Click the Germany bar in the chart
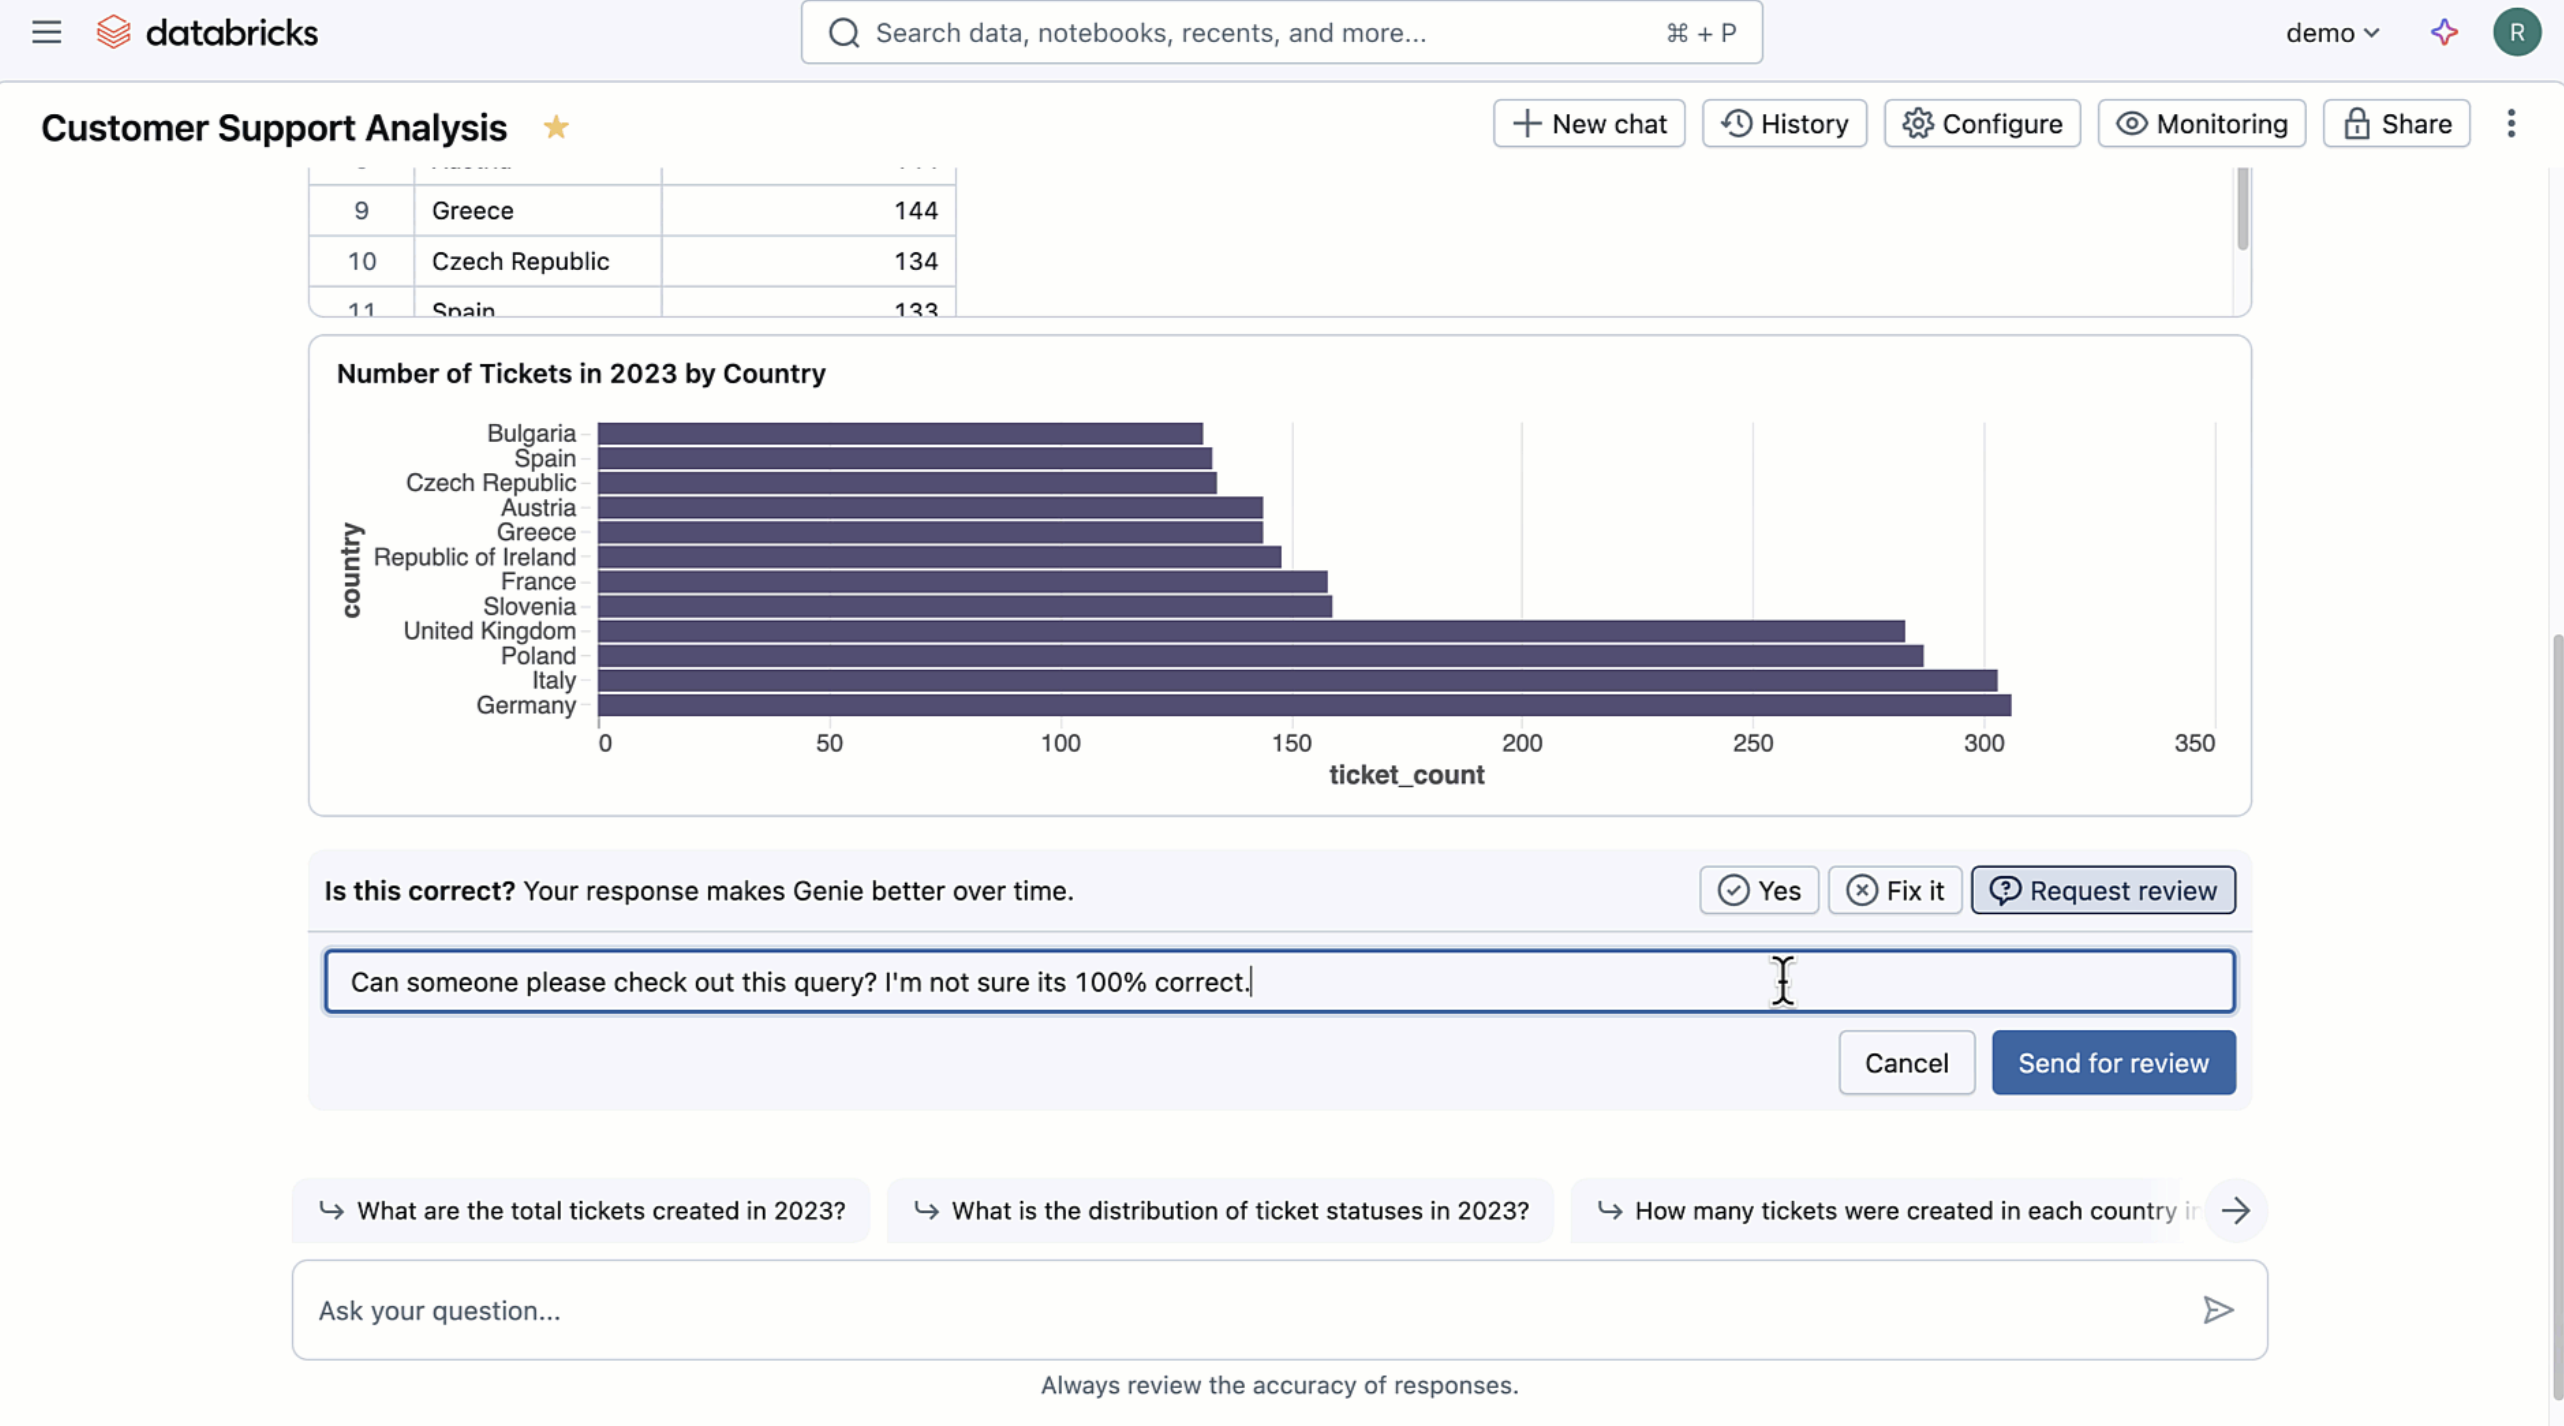The image size is (2564, 1426). [1304, 706]
